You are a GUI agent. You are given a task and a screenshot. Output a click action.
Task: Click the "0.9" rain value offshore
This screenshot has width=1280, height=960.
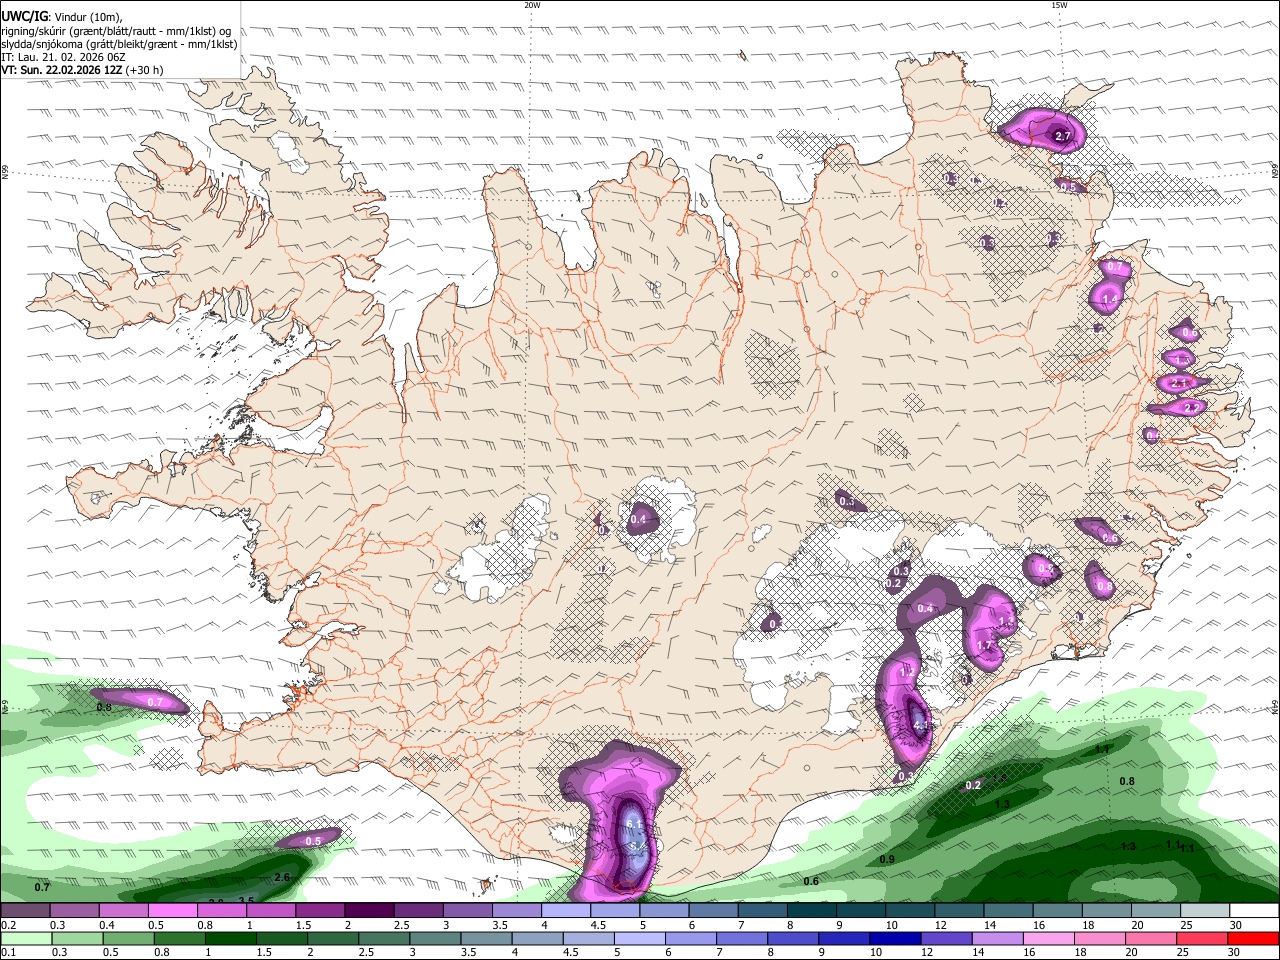point(887,860)
